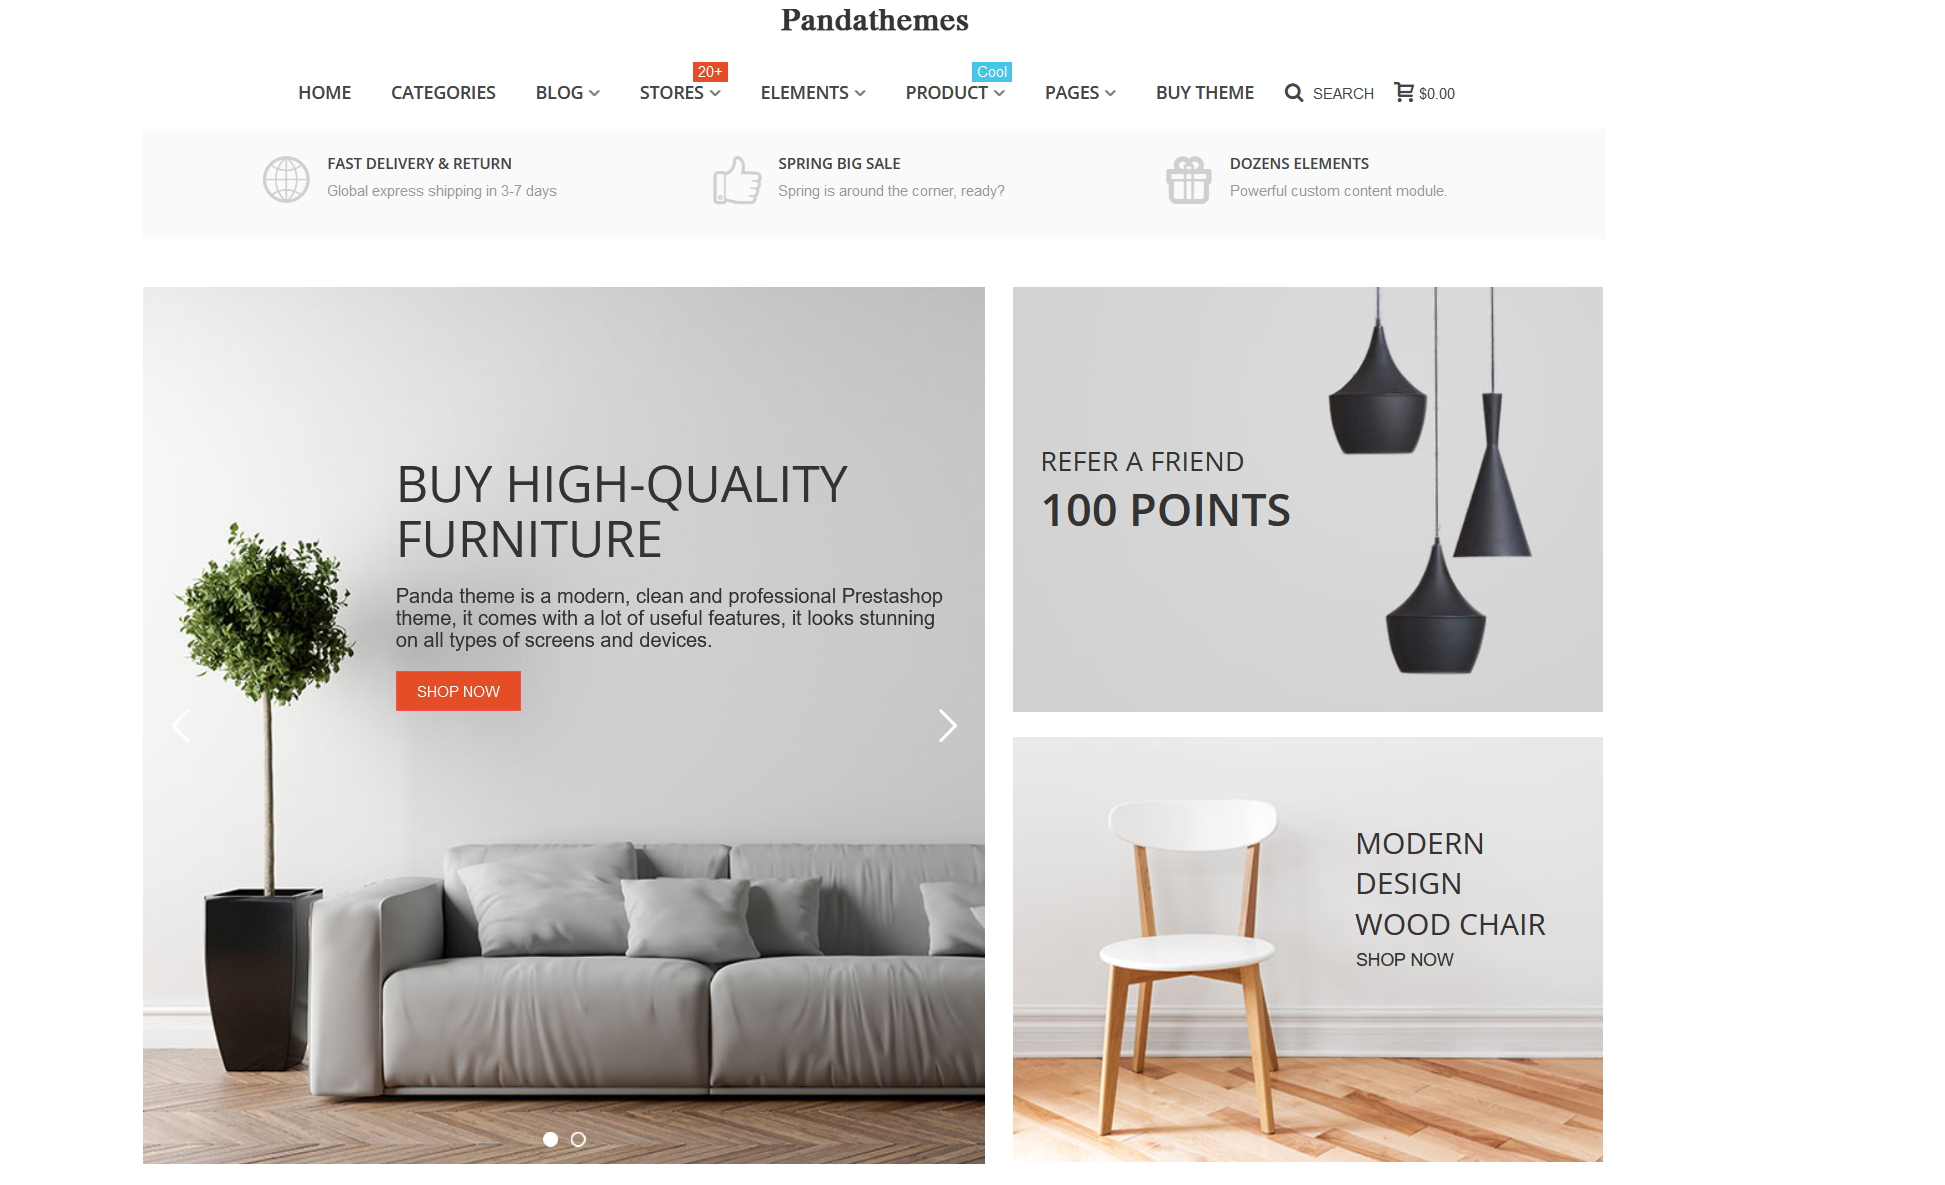
Task: Go to previous slide with left arrow
Action: tap(181, 725)
